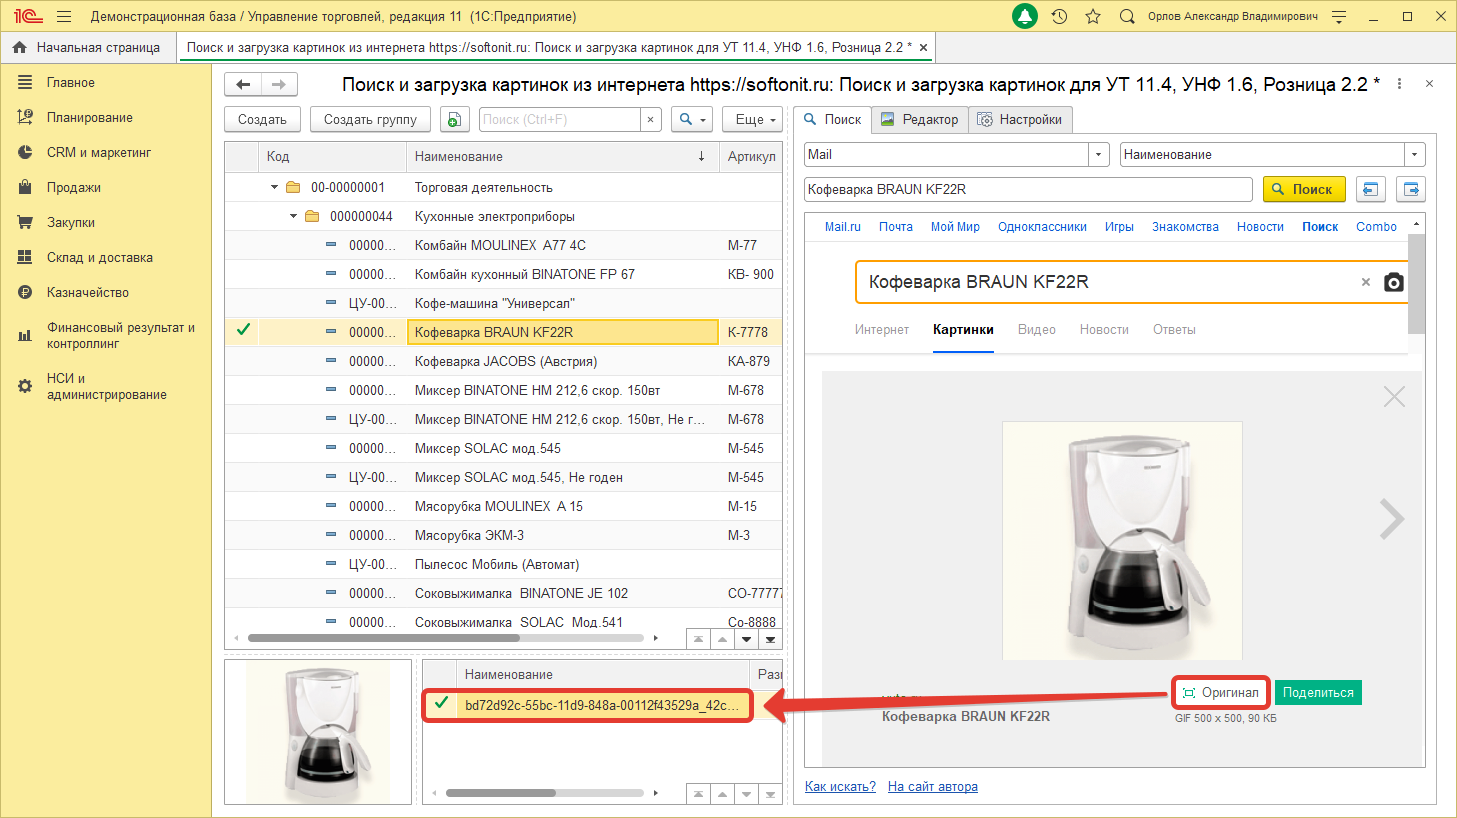Image resolution: width=1457 pixels, height=818 pixels.
Task: Toggle checkmark on Кофеварка BRAUN KF22R row
Action: [x=242, y=329]
